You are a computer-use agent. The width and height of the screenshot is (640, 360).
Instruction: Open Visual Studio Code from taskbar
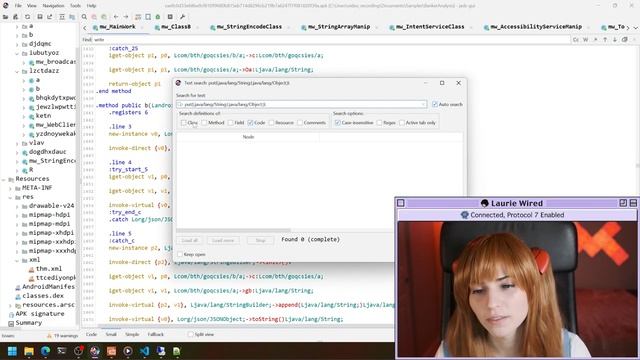click(x=144, y=351)
